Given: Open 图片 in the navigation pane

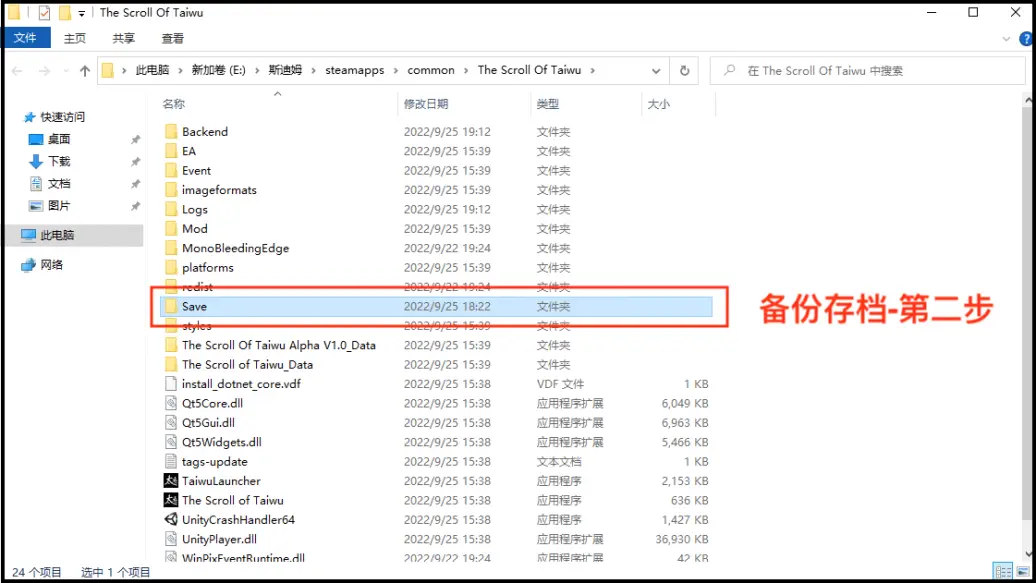Looking at the screenshot, I should [58, 206].
